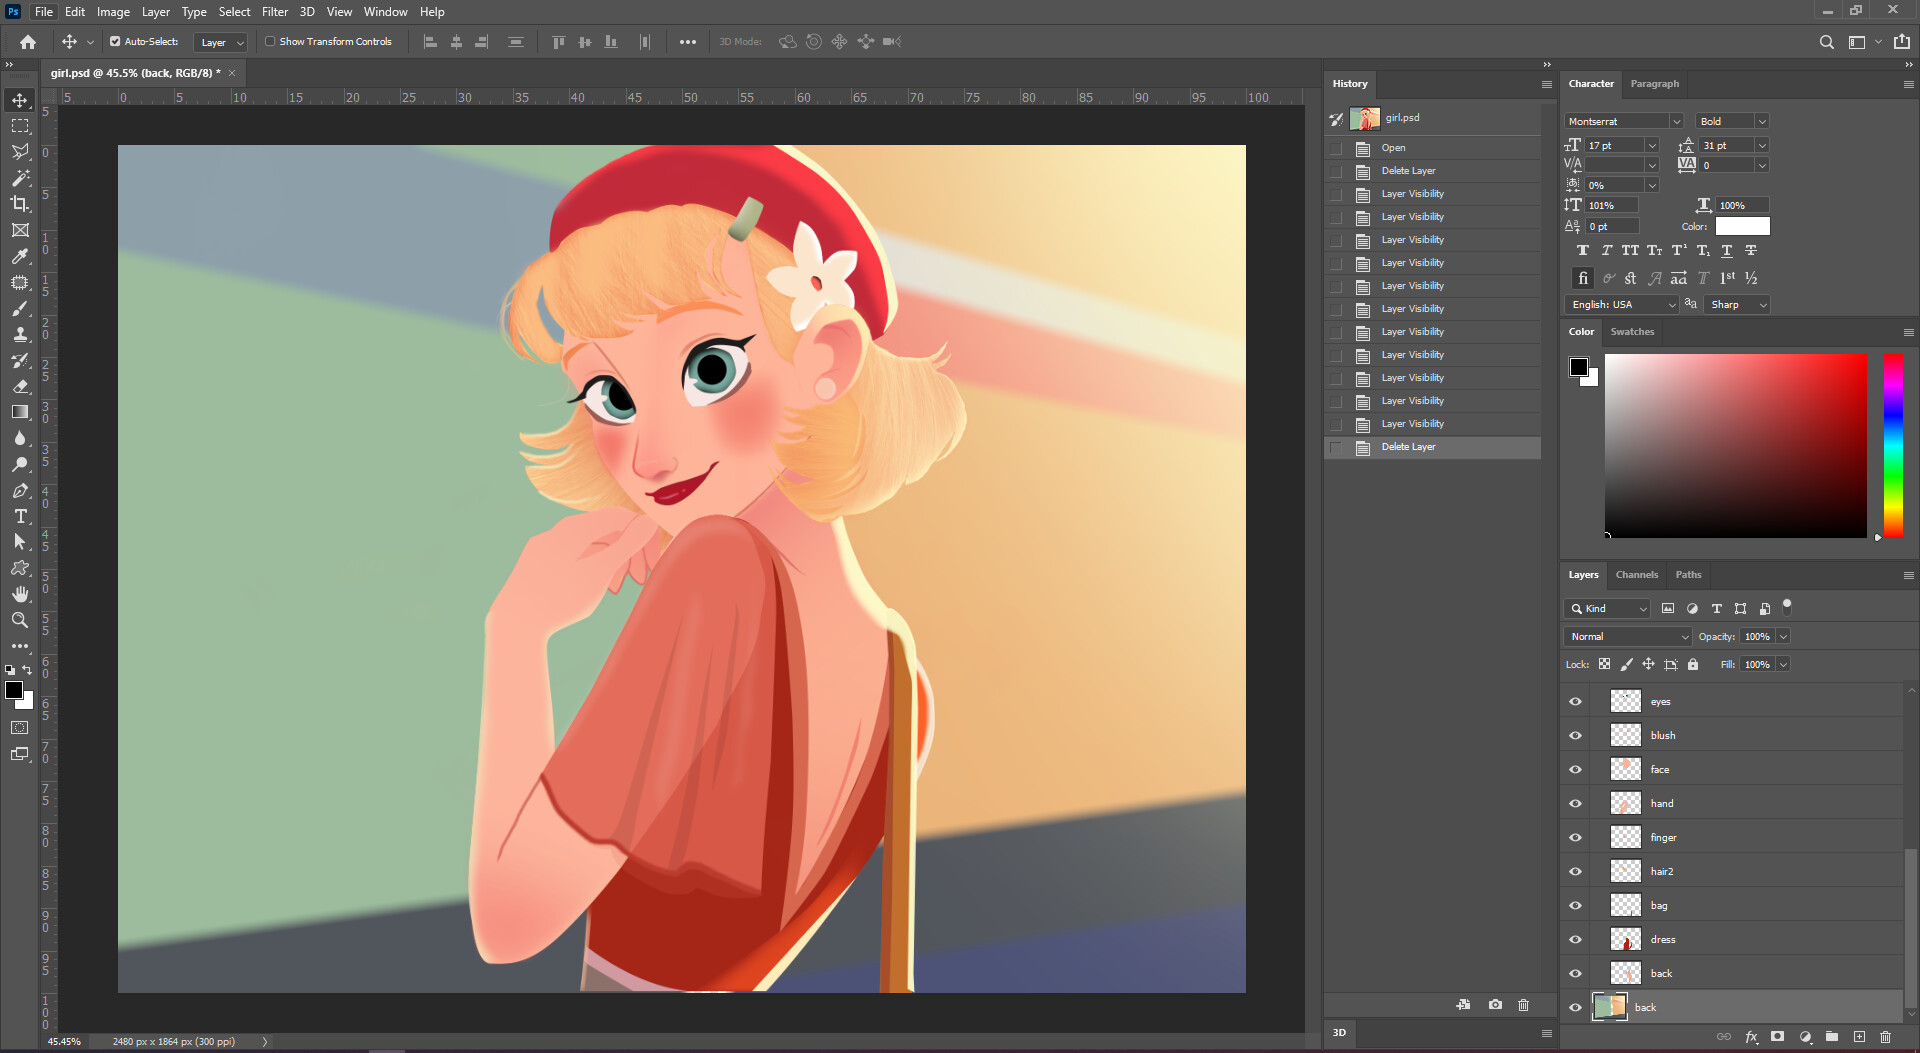Select the Horizontal Type tool
This screenshot has width=1920, height=1053.
(x=20, y=516)
